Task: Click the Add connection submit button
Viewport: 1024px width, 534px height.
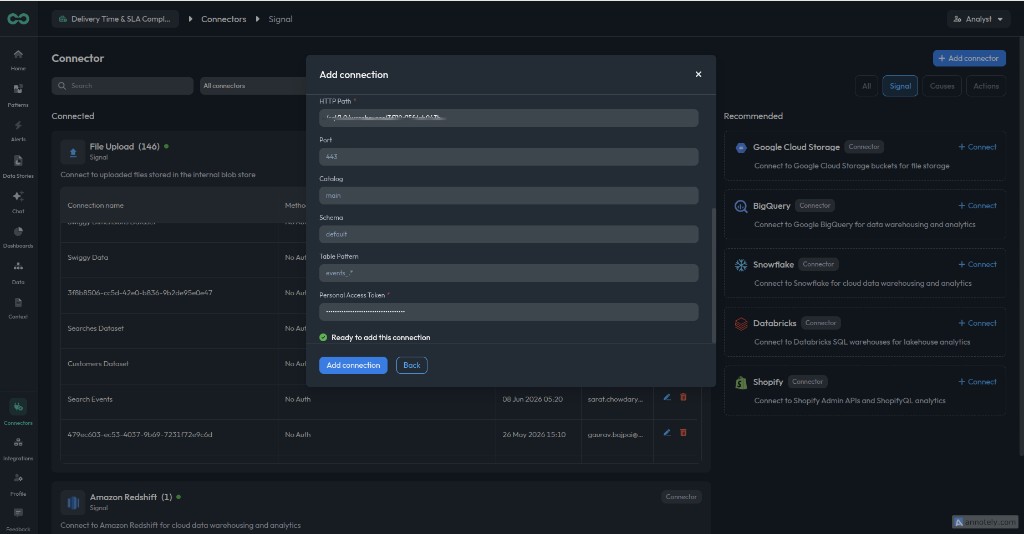Action: click(353, 365)
